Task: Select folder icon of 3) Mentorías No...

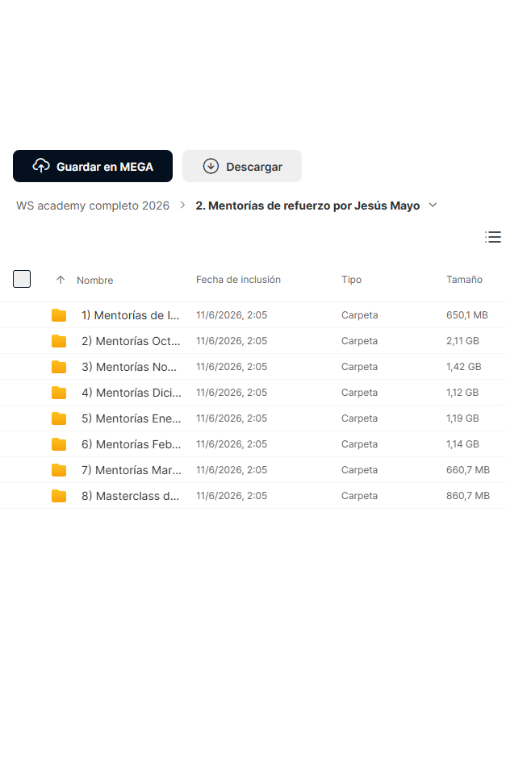Action: (59, 367)
